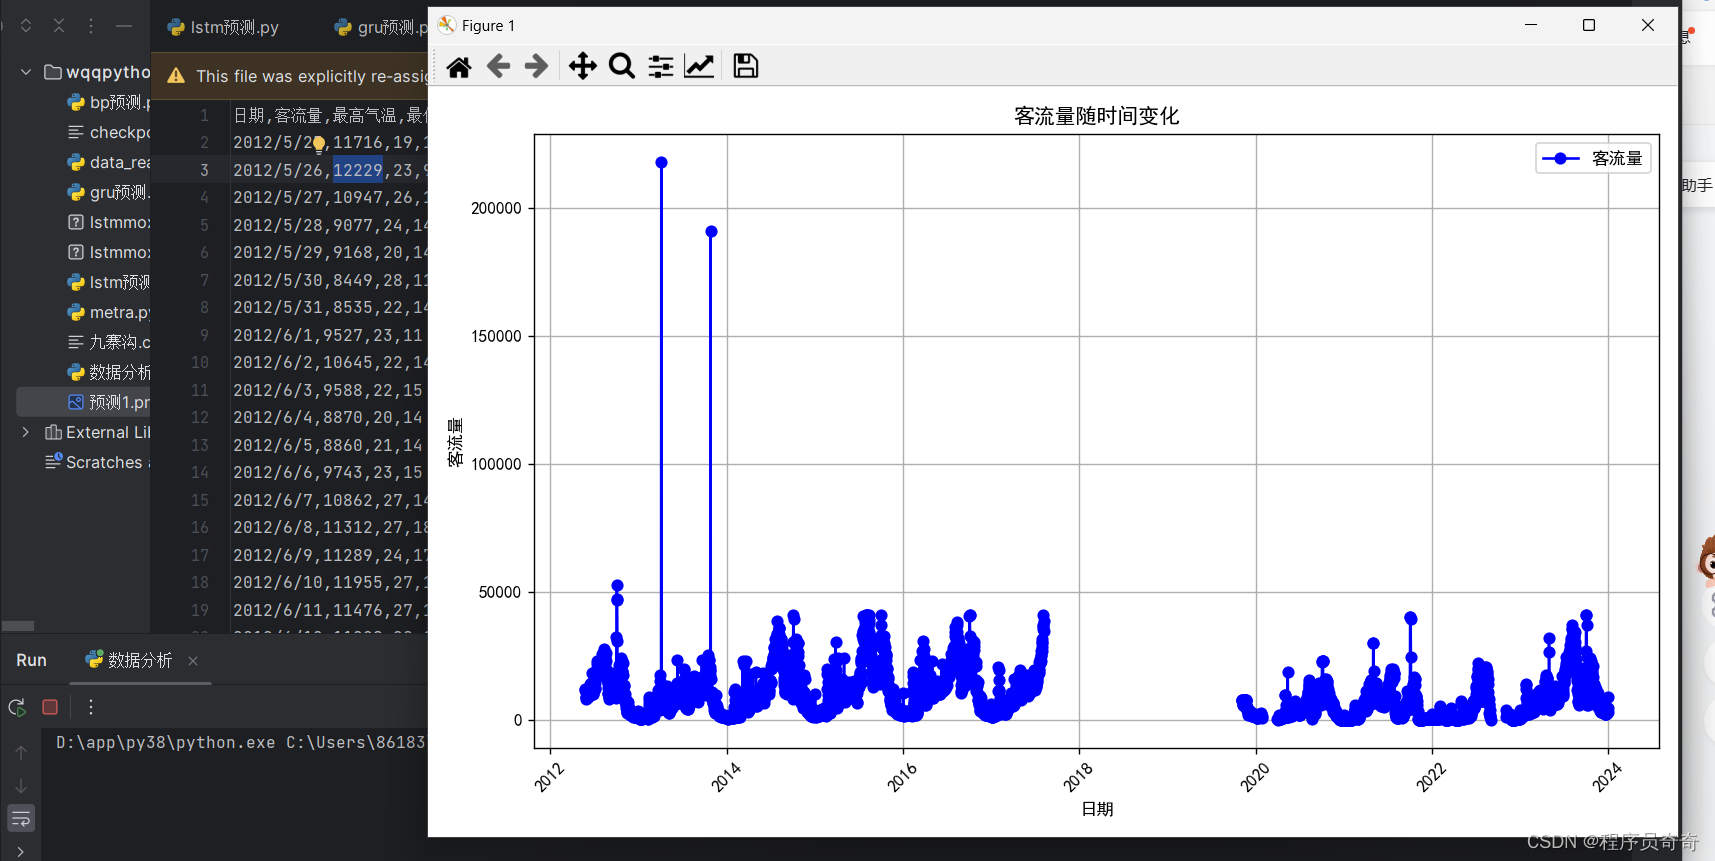Reset the matplotlib view with Home icon
This screenshot has height=861, width=1715.
pyautogui.click(x=459, y=67)
